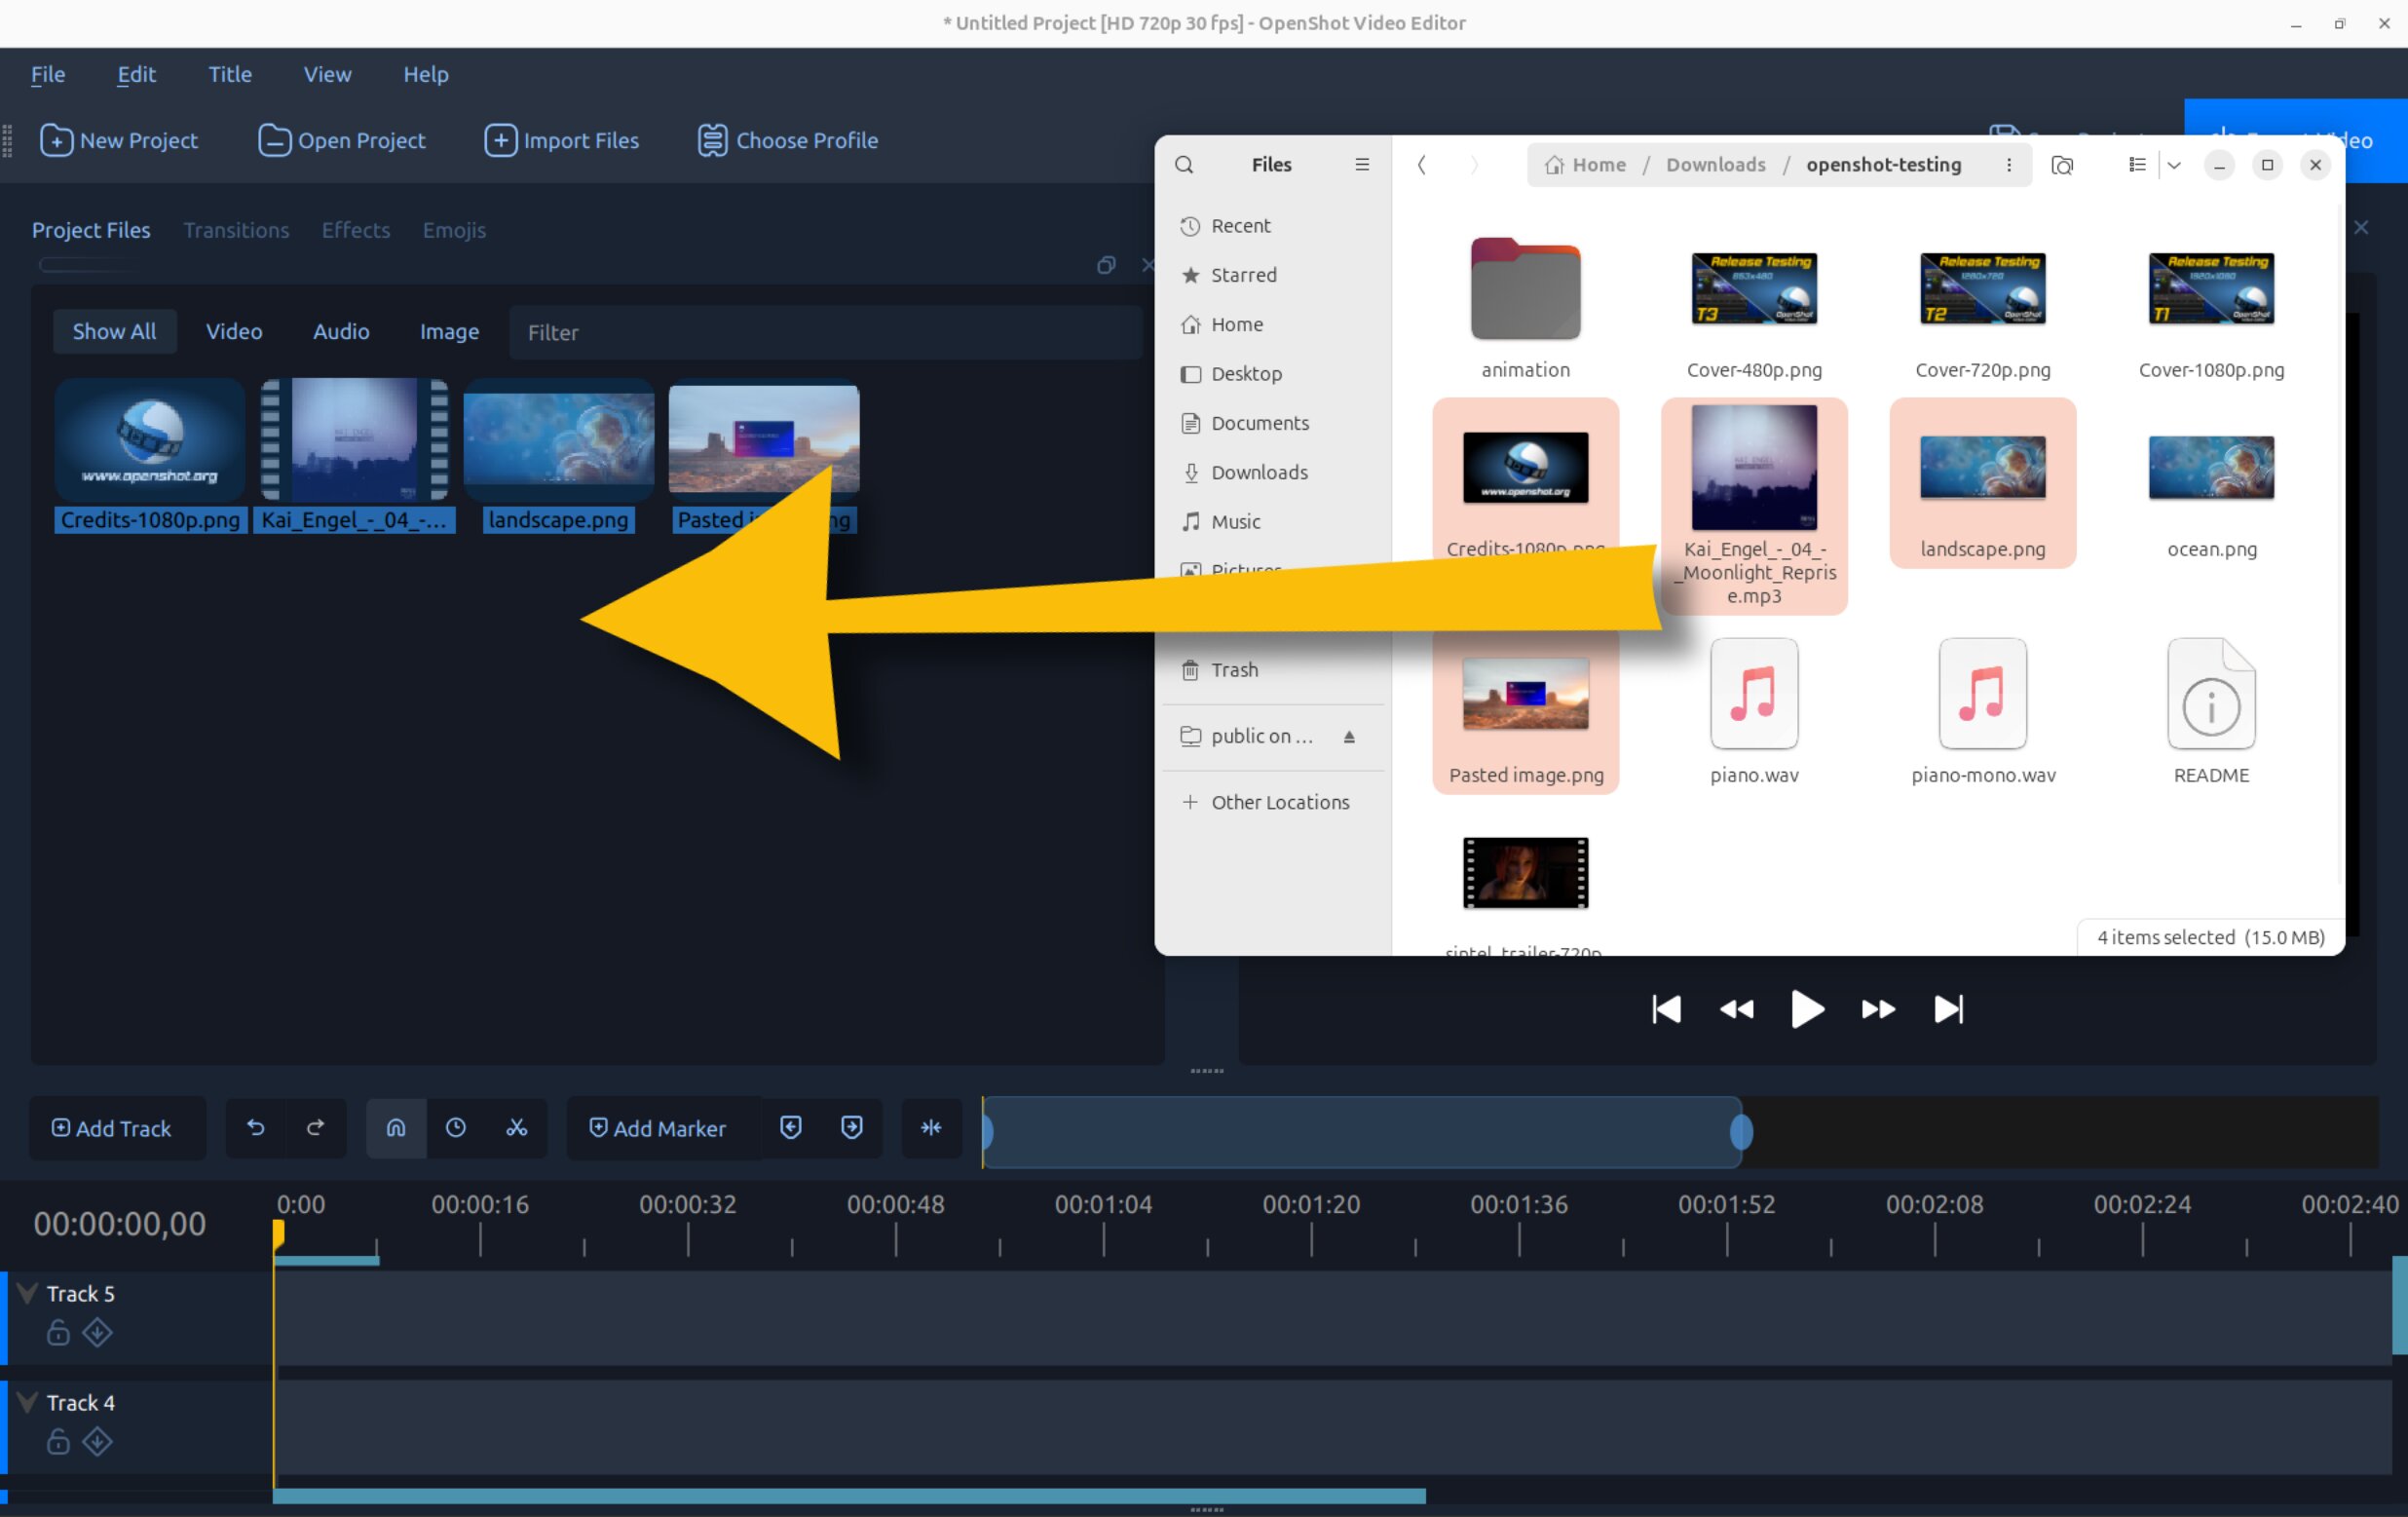Viewport: 2408px width, 1517px height.
Task: Click the Import Files button
Action: (x=562, y=141)
